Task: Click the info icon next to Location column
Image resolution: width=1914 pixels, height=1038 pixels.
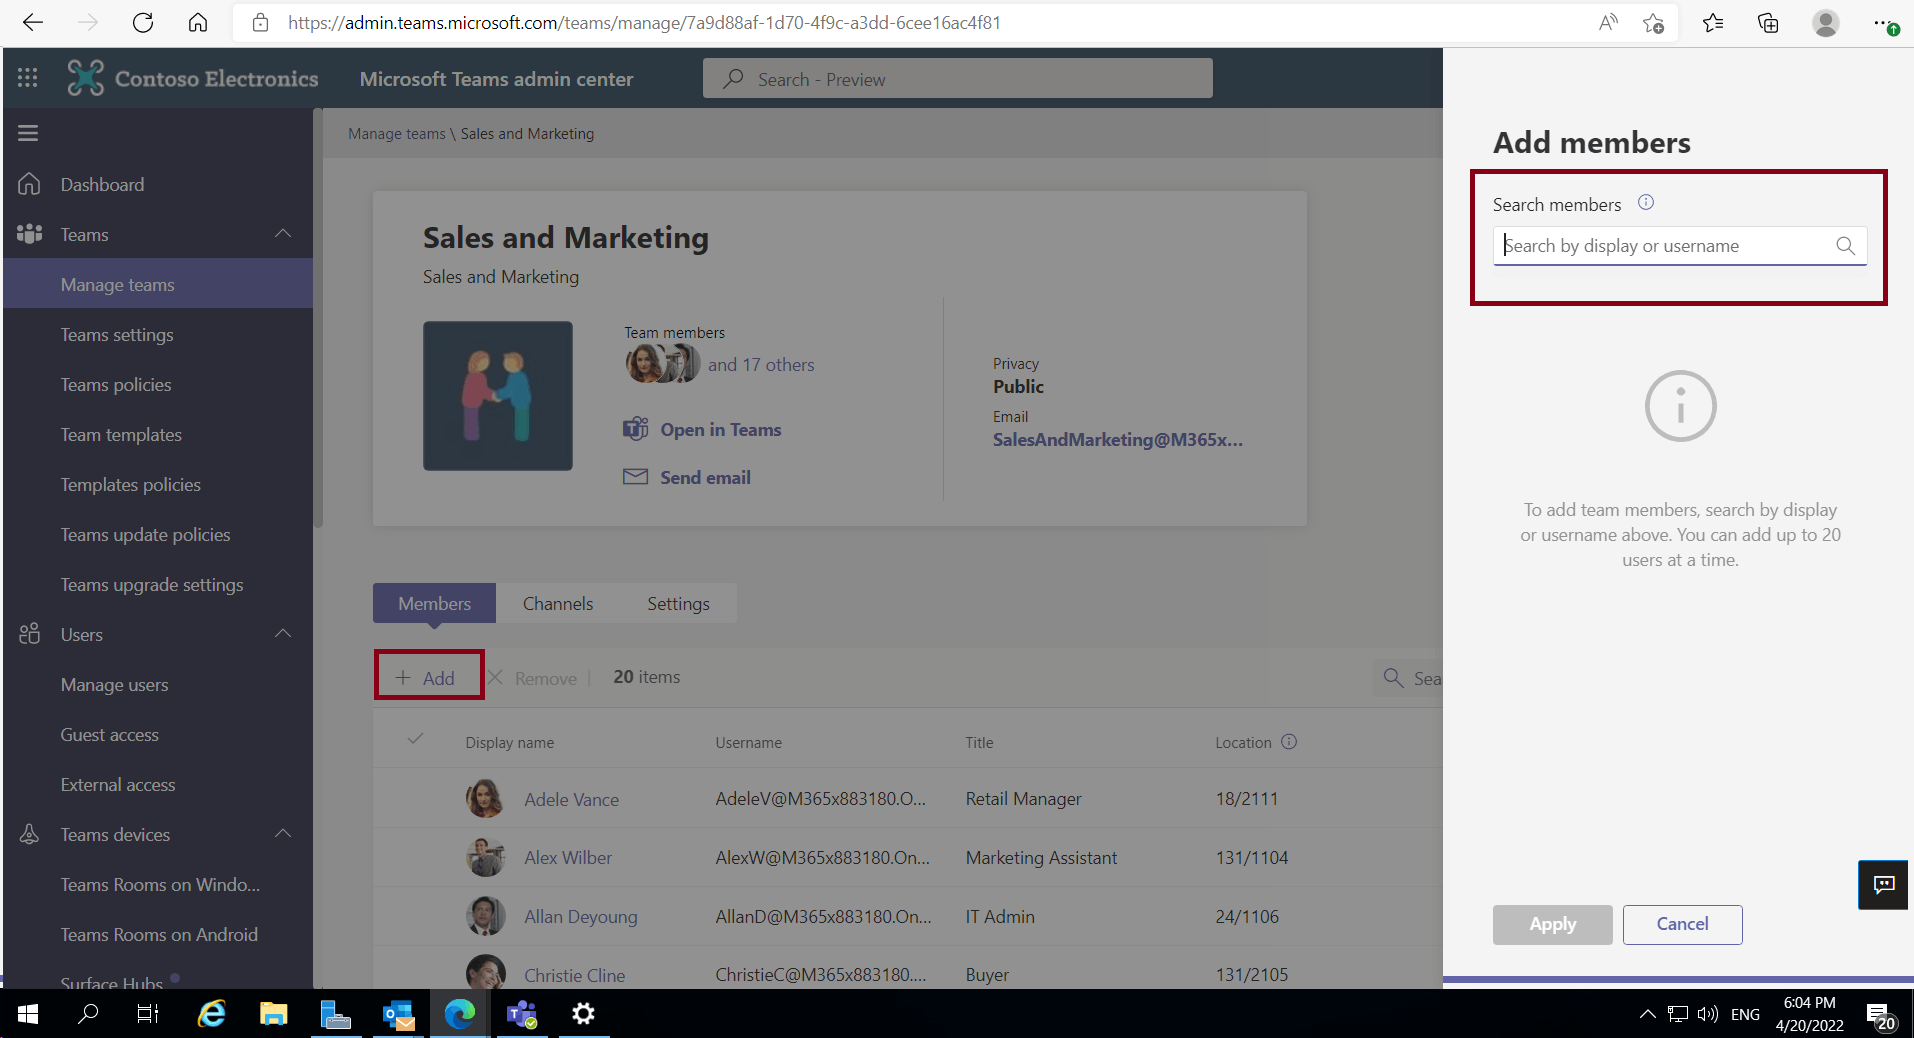Action: coord(1289,742)
